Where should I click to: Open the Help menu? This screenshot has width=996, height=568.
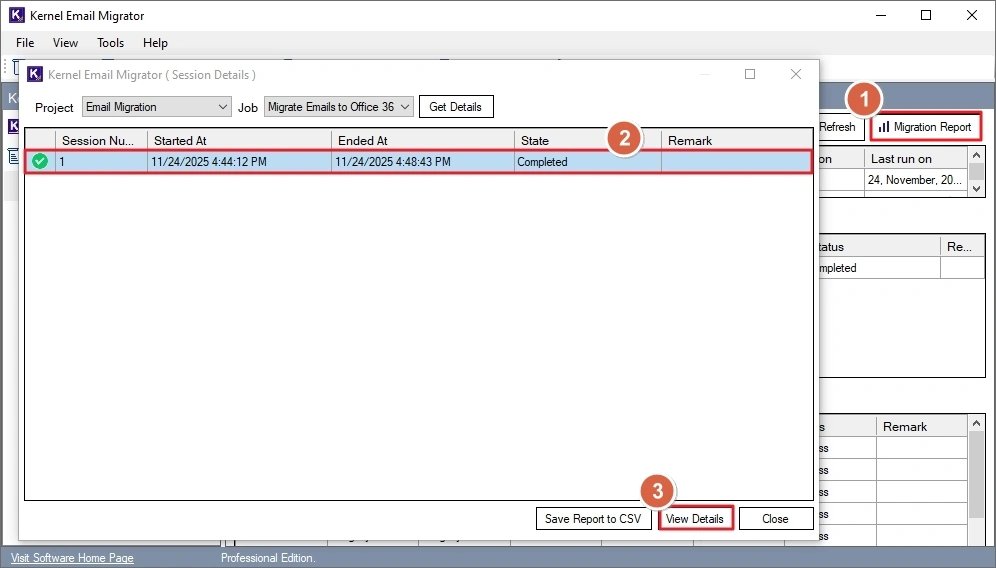[155, 43]
